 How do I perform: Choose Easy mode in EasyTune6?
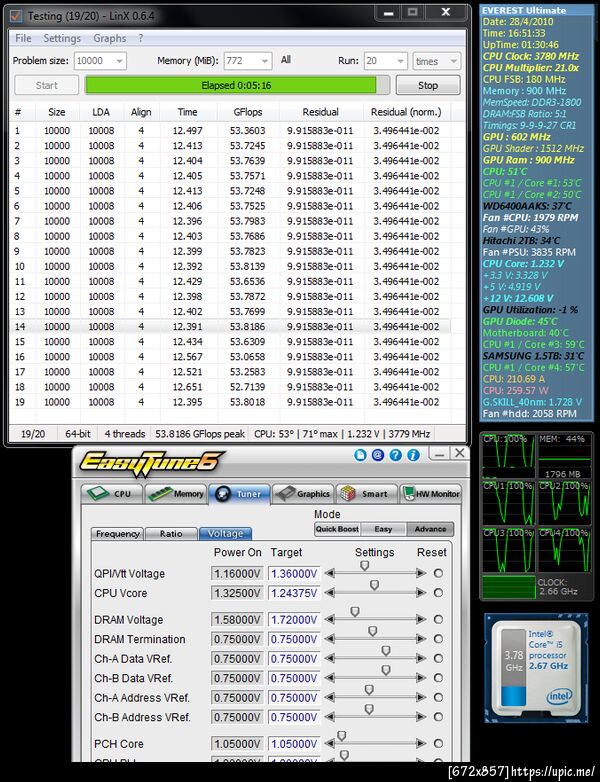tap(383, 529)
